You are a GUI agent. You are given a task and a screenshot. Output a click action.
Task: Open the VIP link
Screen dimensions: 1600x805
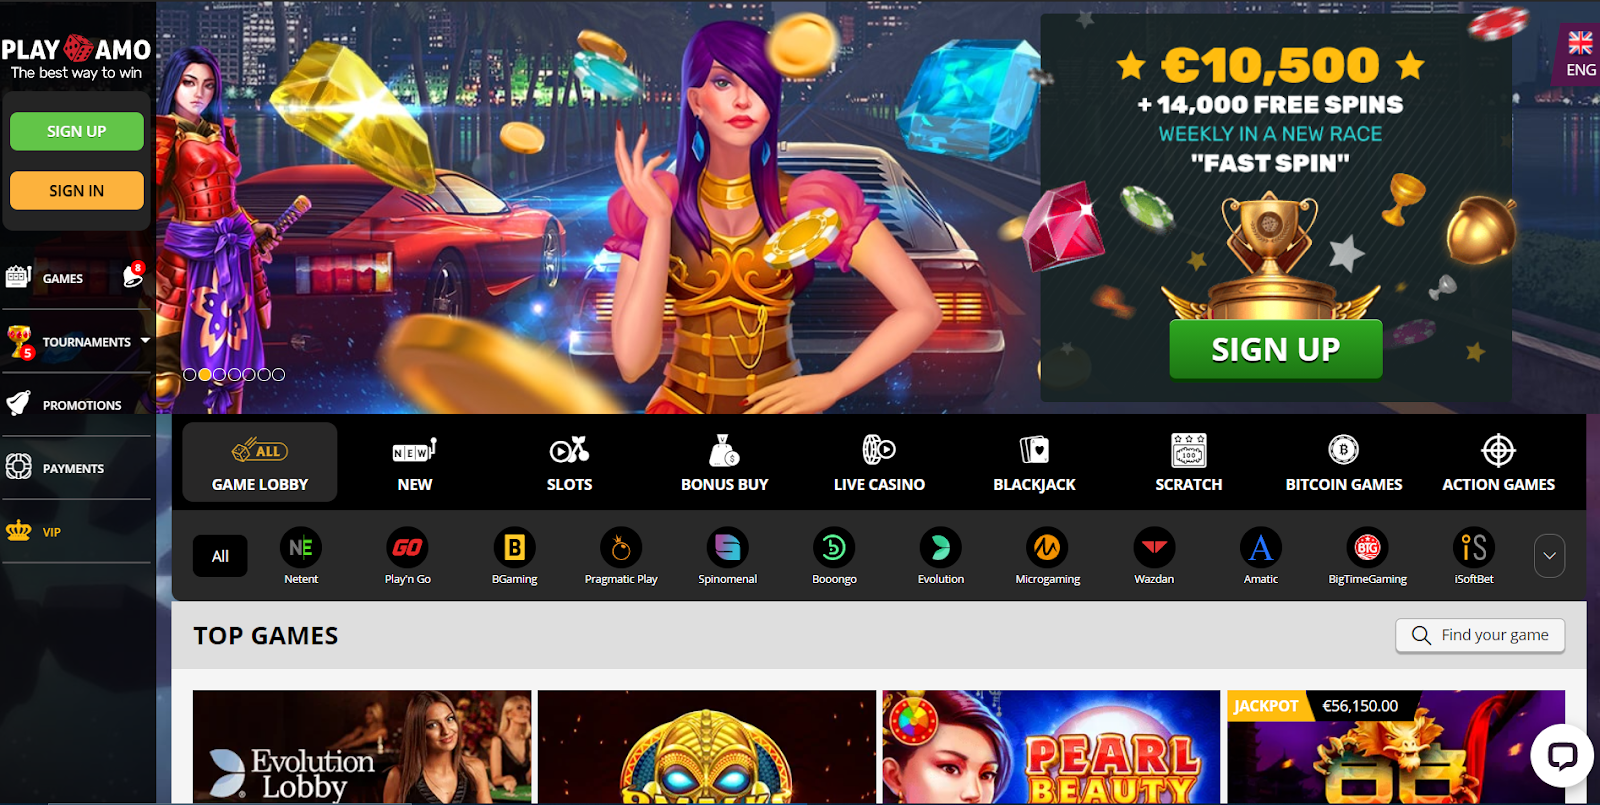(x=52, y=532)
